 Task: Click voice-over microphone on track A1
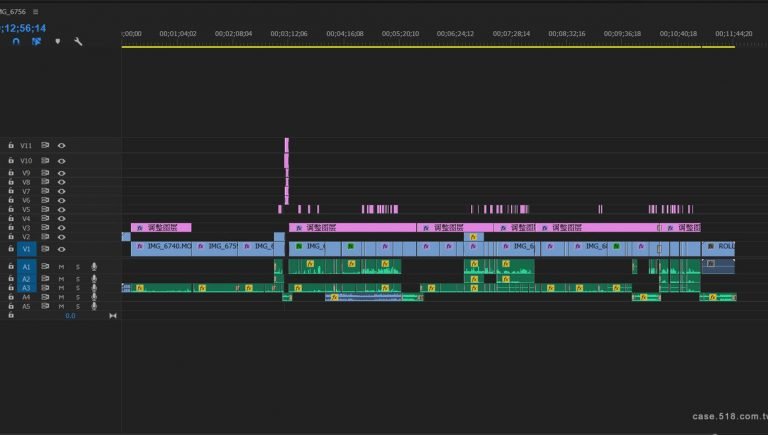click(x=94, y=267)
